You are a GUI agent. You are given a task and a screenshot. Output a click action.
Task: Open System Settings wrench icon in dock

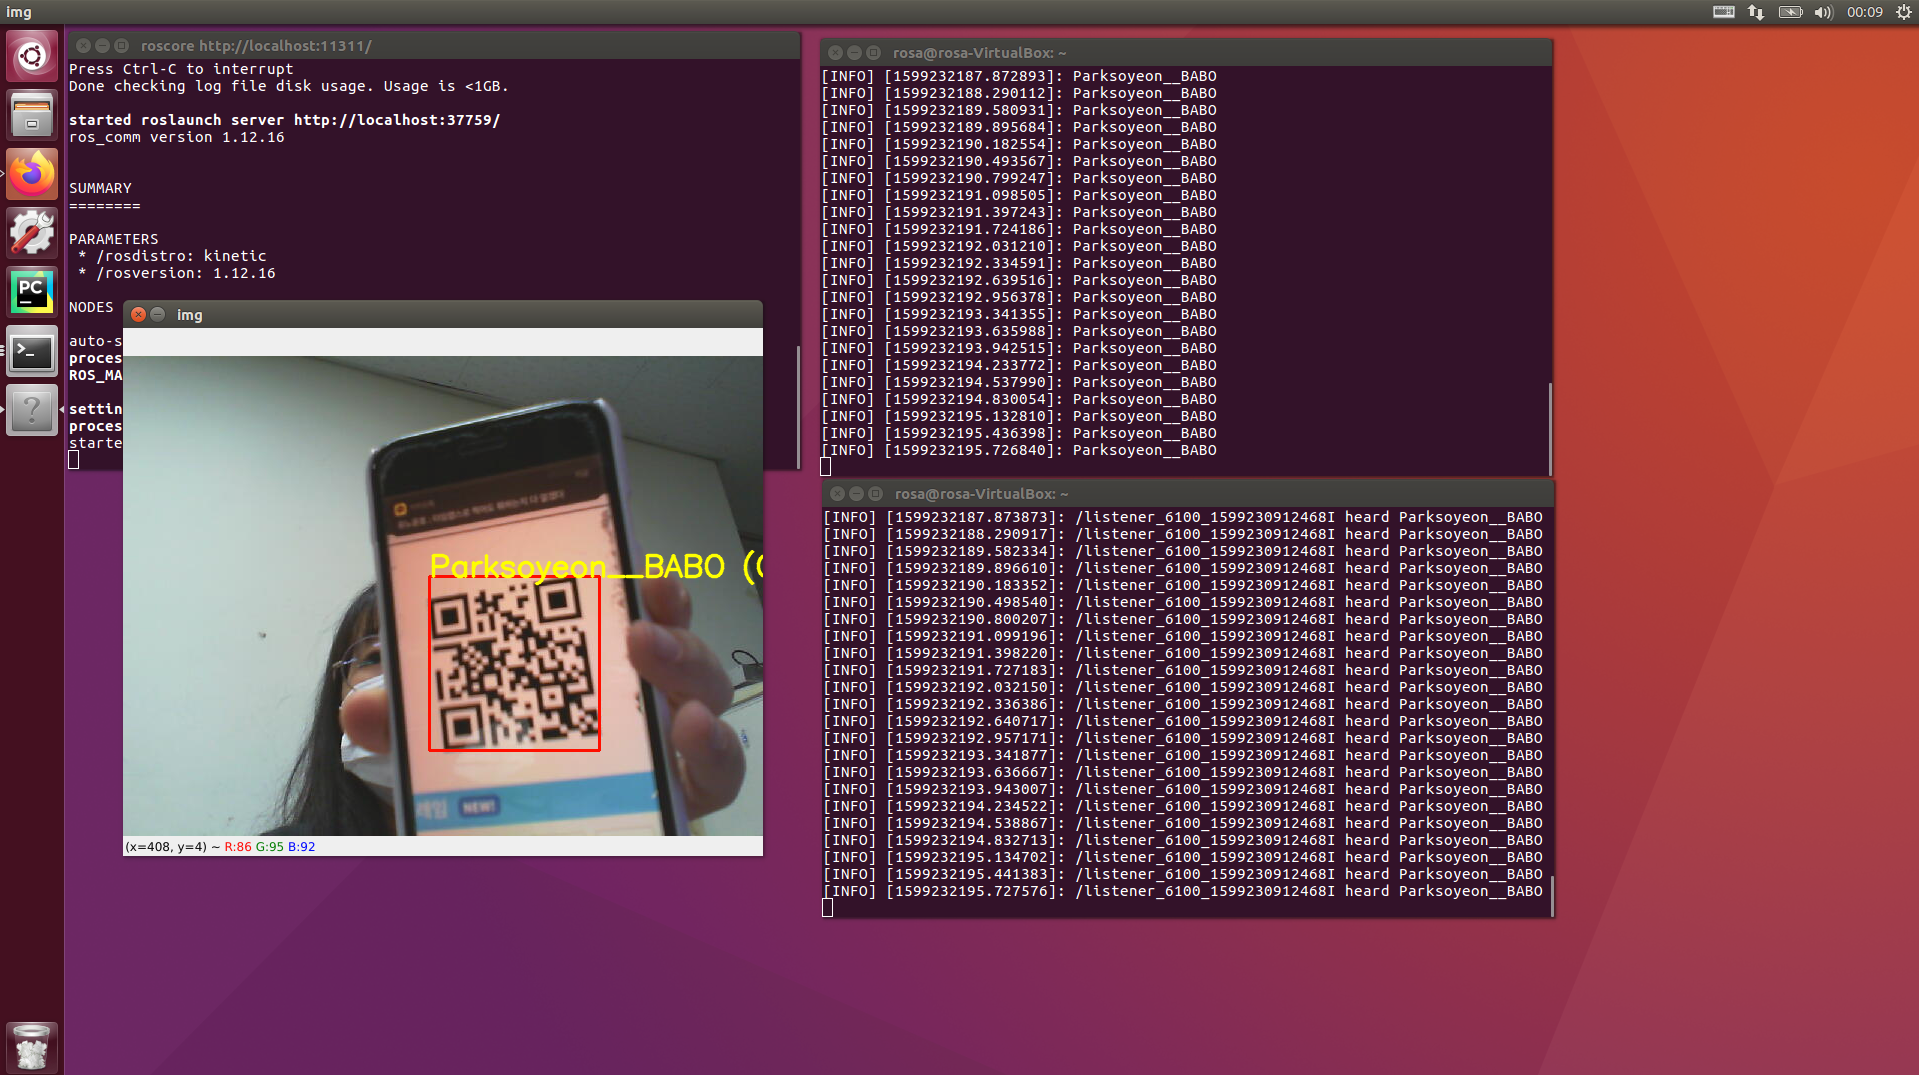[32, 233]
